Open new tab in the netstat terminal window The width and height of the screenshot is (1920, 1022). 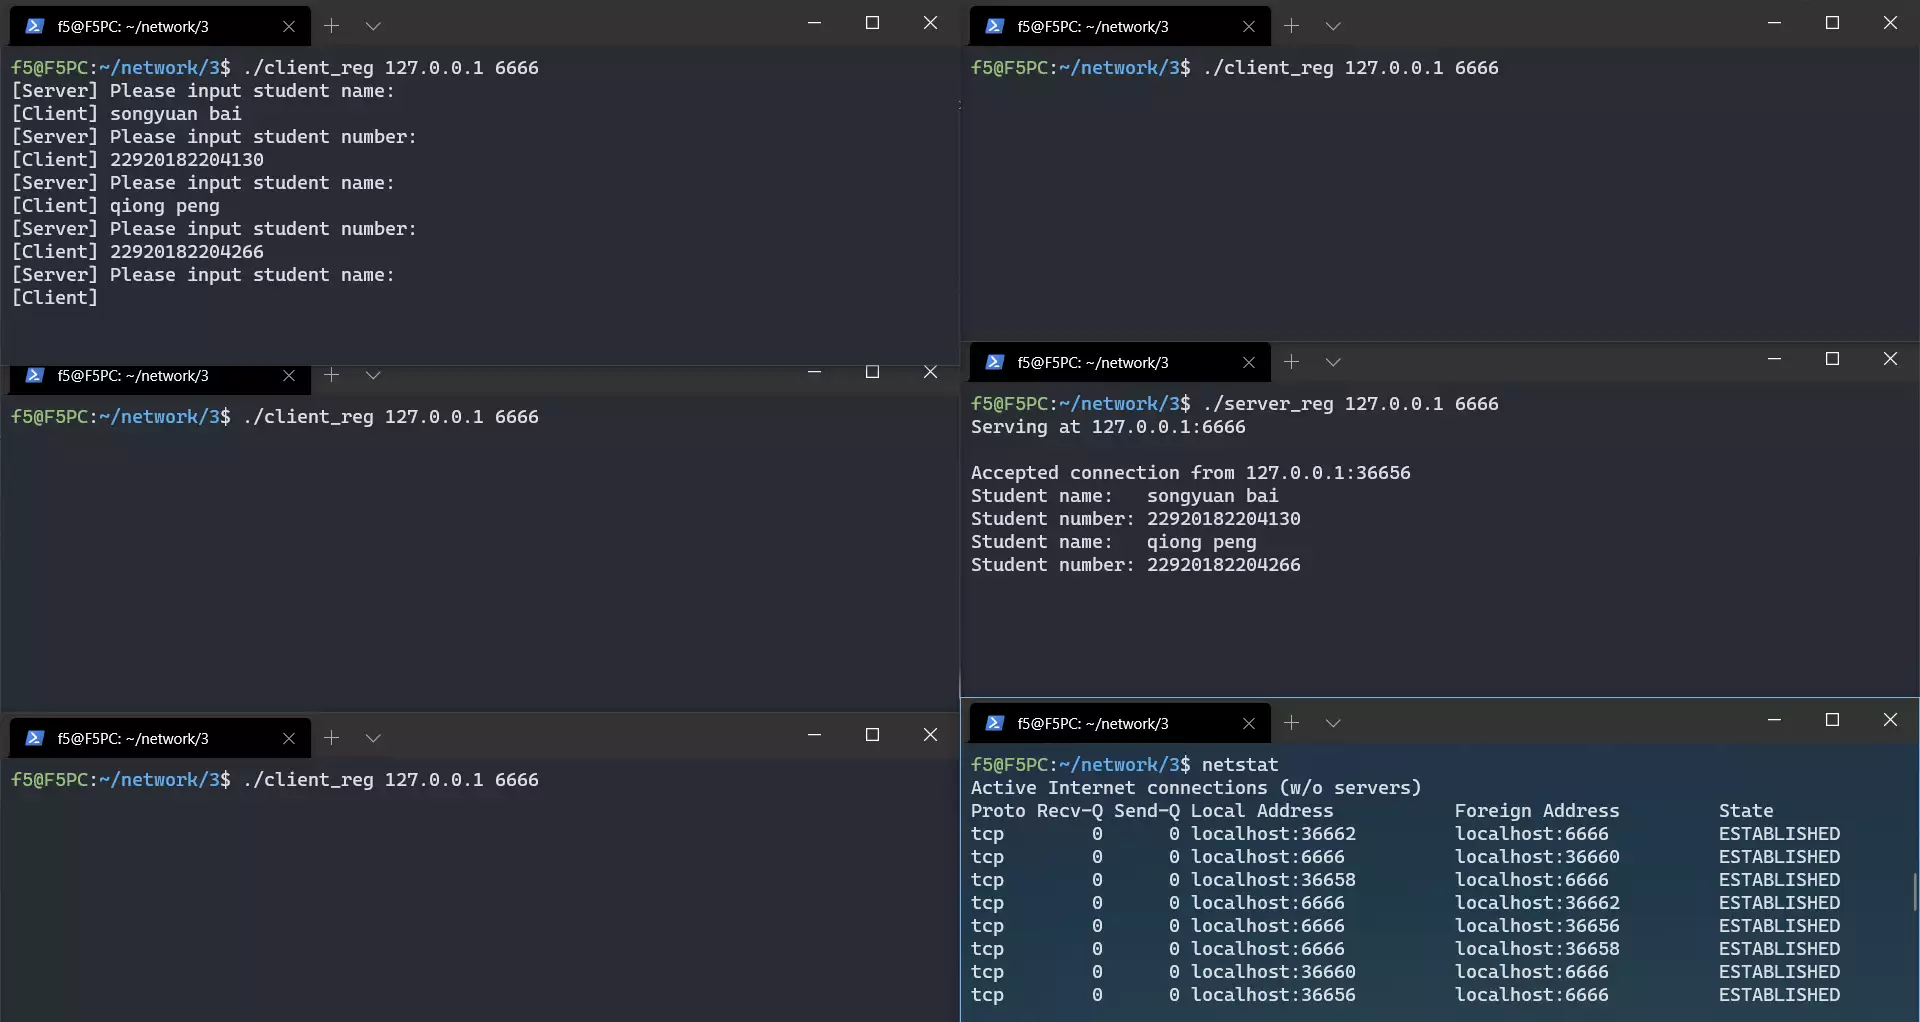(x=1291, y=723)
